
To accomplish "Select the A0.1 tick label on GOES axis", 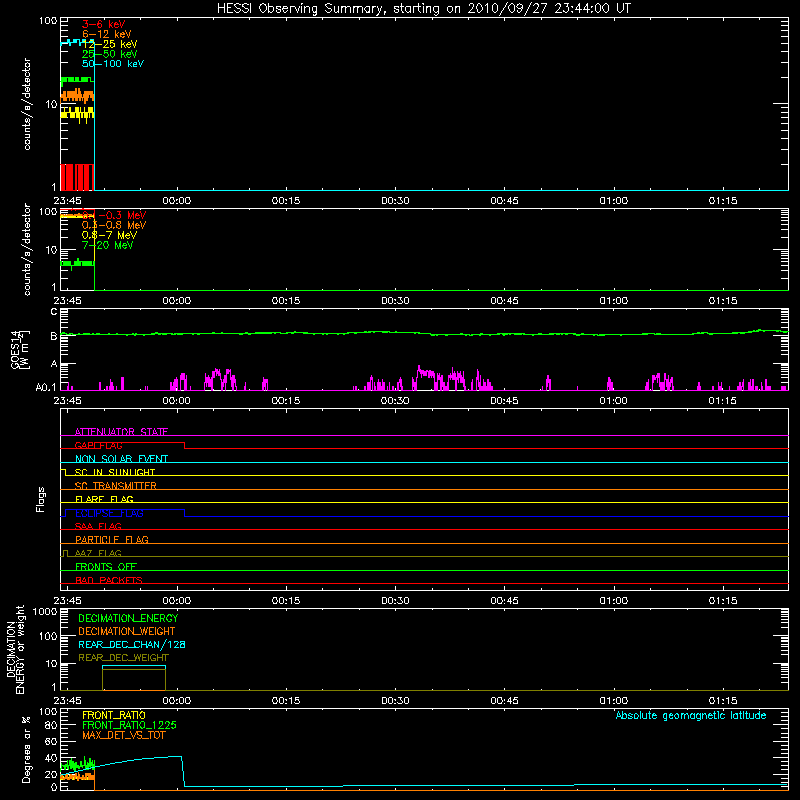I will (46, 387).
